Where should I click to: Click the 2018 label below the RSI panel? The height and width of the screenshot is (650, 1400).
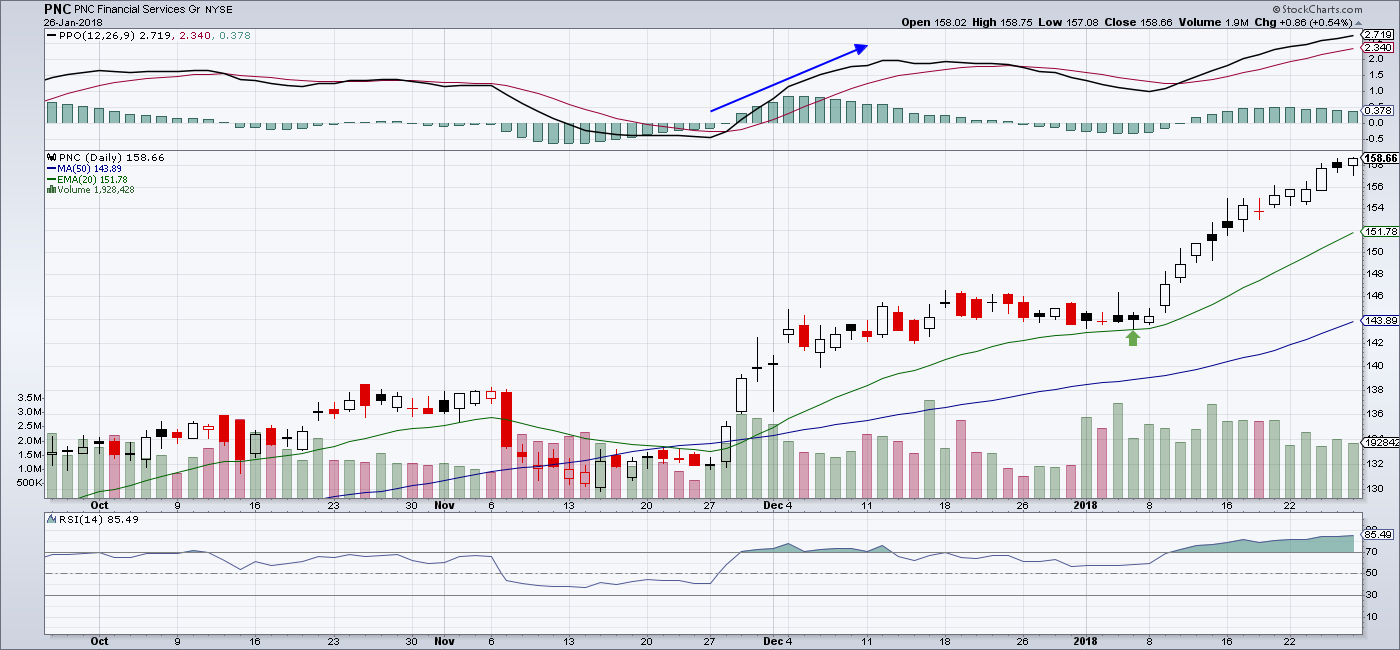1085,640
